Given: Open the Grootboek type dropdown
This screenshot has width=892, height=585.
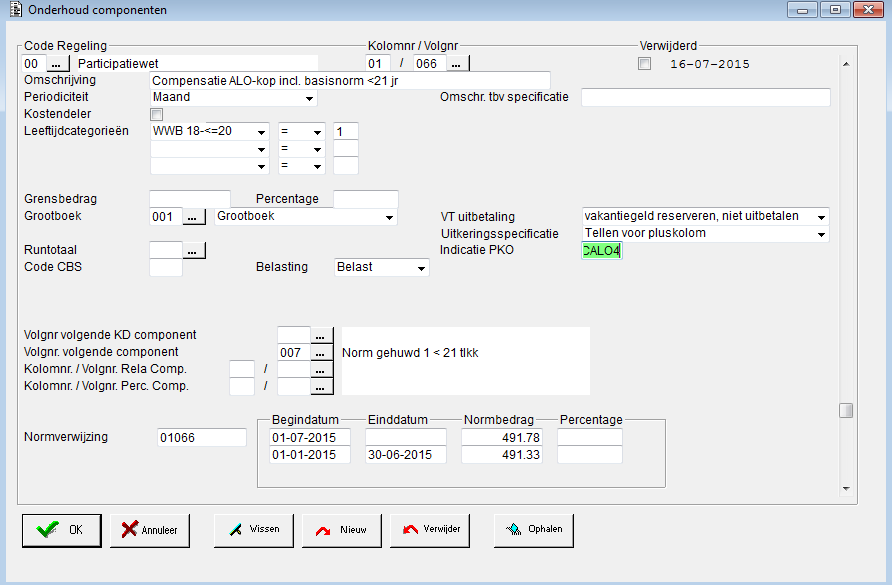Looking at the screenshot, I should coord(305,217).
